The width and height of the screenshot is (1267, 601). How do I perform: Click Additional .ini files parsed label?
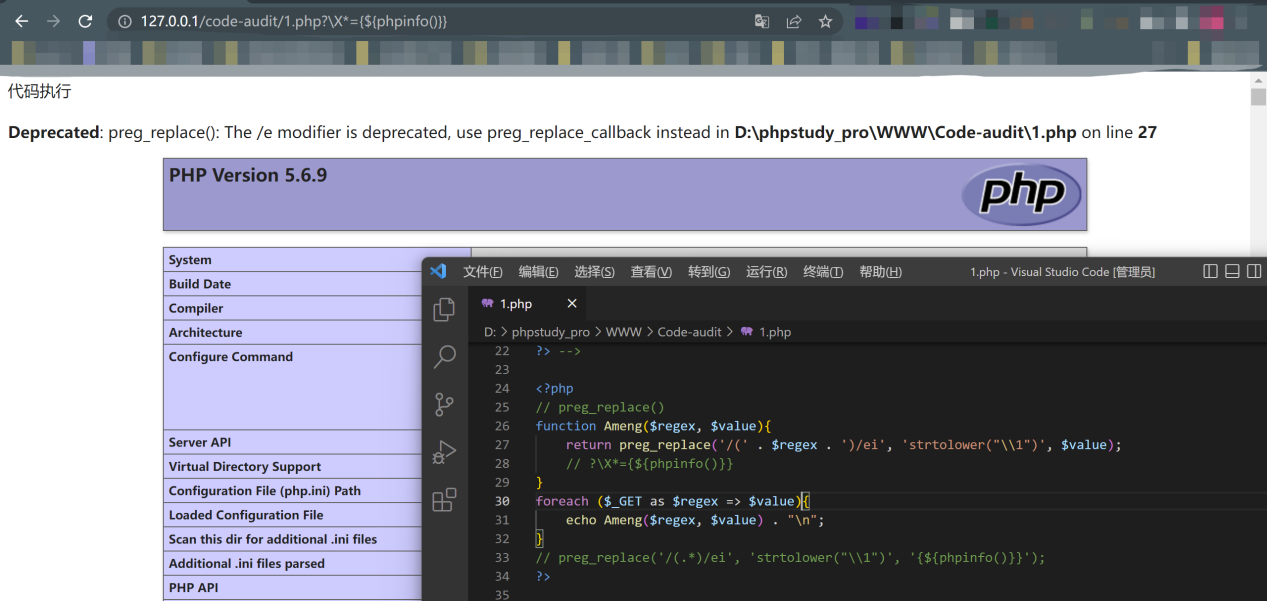click(247, 563)
